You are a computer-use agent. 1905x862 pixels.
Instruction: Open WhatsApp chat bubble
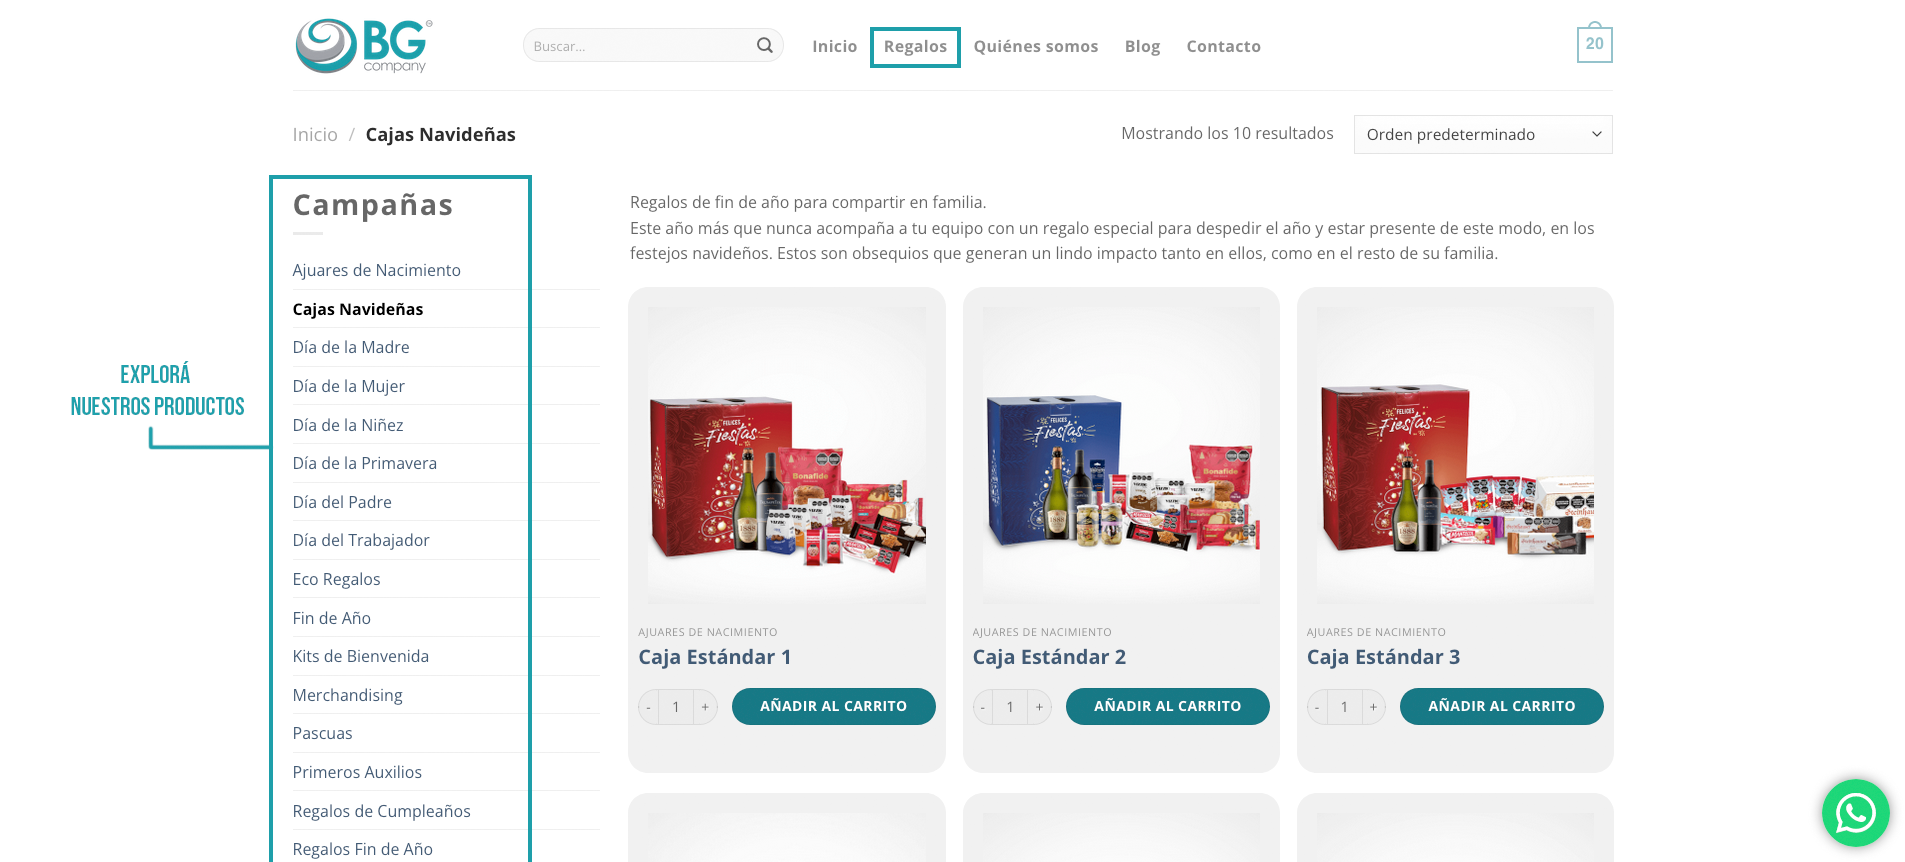(x=1855, y=813)
